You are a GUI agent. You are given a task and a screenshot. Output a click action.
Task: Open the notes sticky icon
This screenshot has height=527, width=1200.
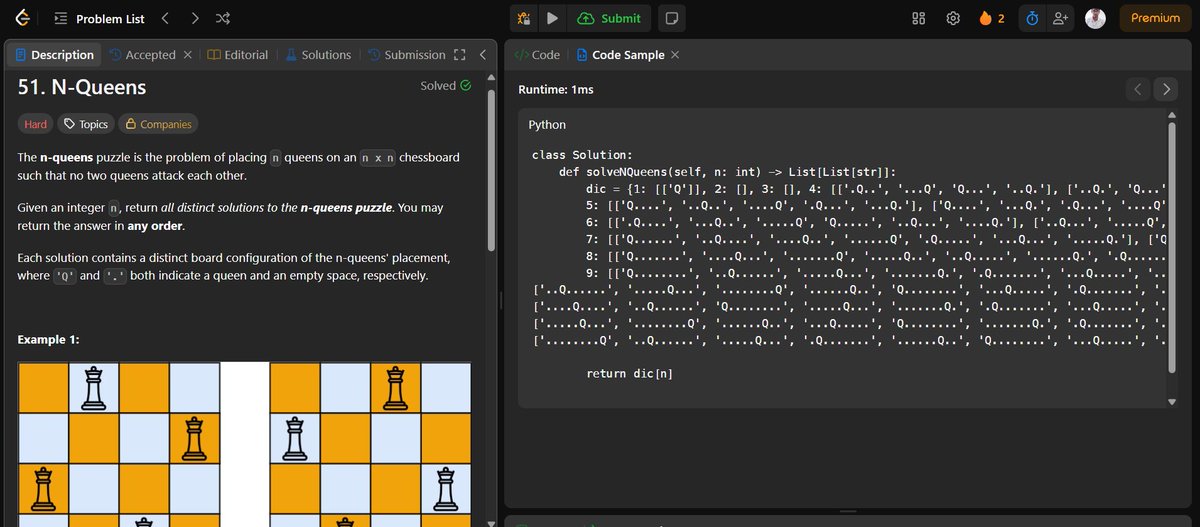673,18
